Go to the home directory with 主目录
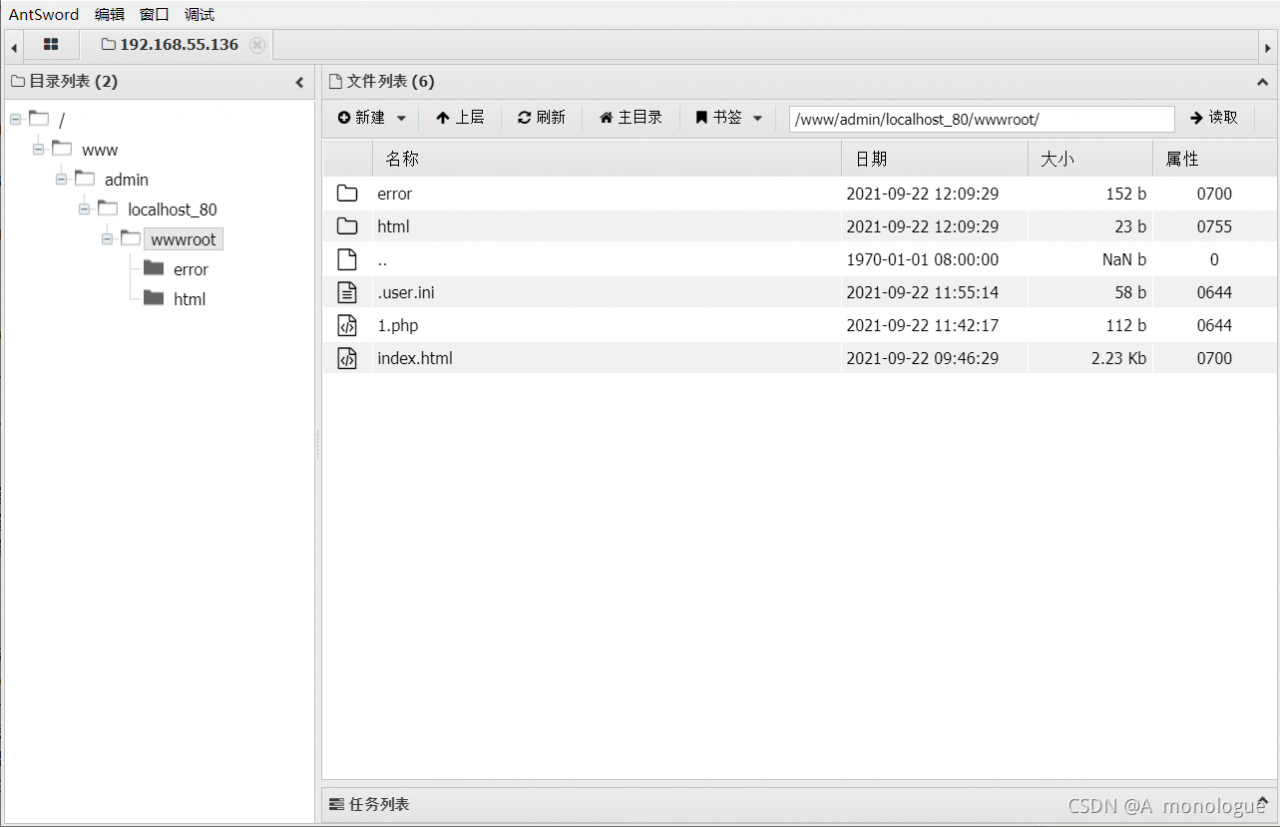This screenshot has height=827, width=1280. point(630,118)
